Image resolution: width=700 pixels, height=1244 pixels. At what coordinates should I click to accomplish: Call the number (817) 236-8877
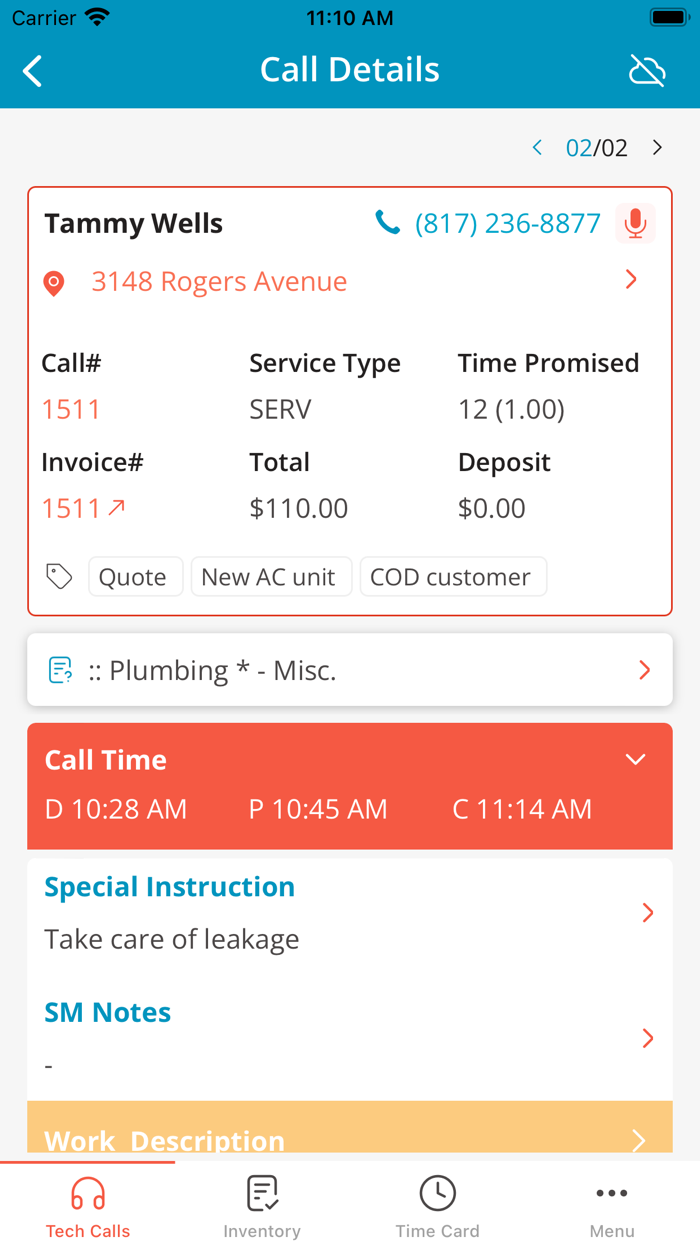(508, 223)
